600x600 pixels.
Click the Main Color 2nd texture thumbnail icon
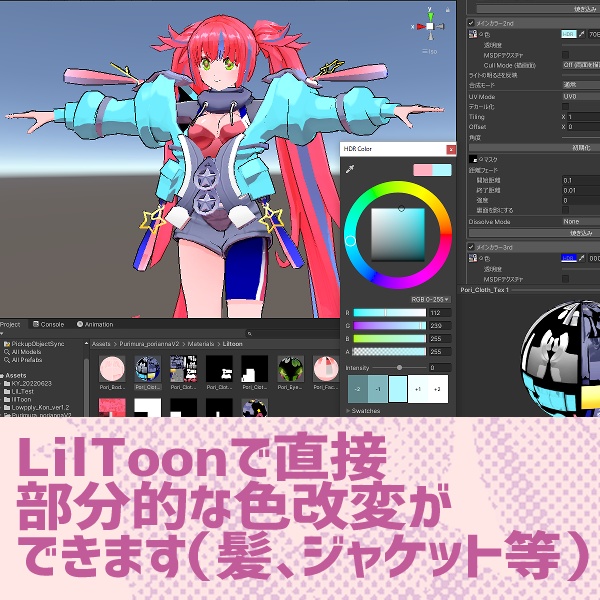(x=473, y=34)
